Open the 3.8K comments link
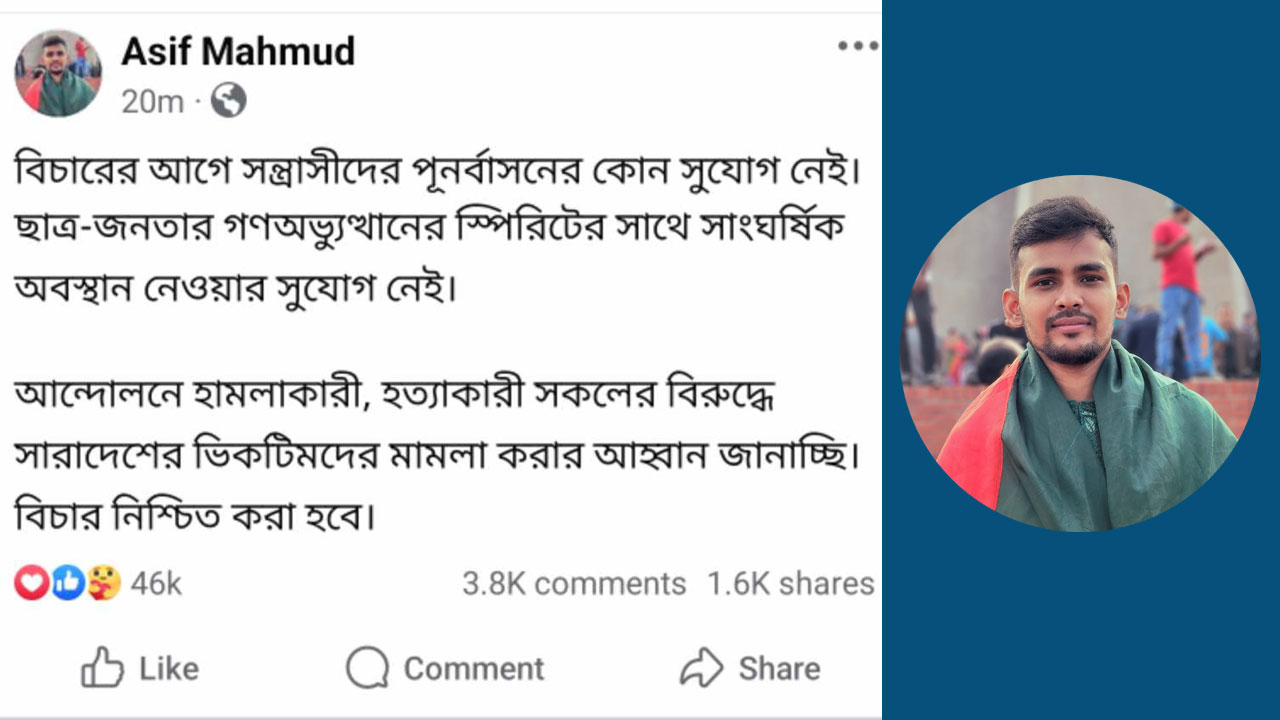The image size is (1280, 720). coord(574,584)
